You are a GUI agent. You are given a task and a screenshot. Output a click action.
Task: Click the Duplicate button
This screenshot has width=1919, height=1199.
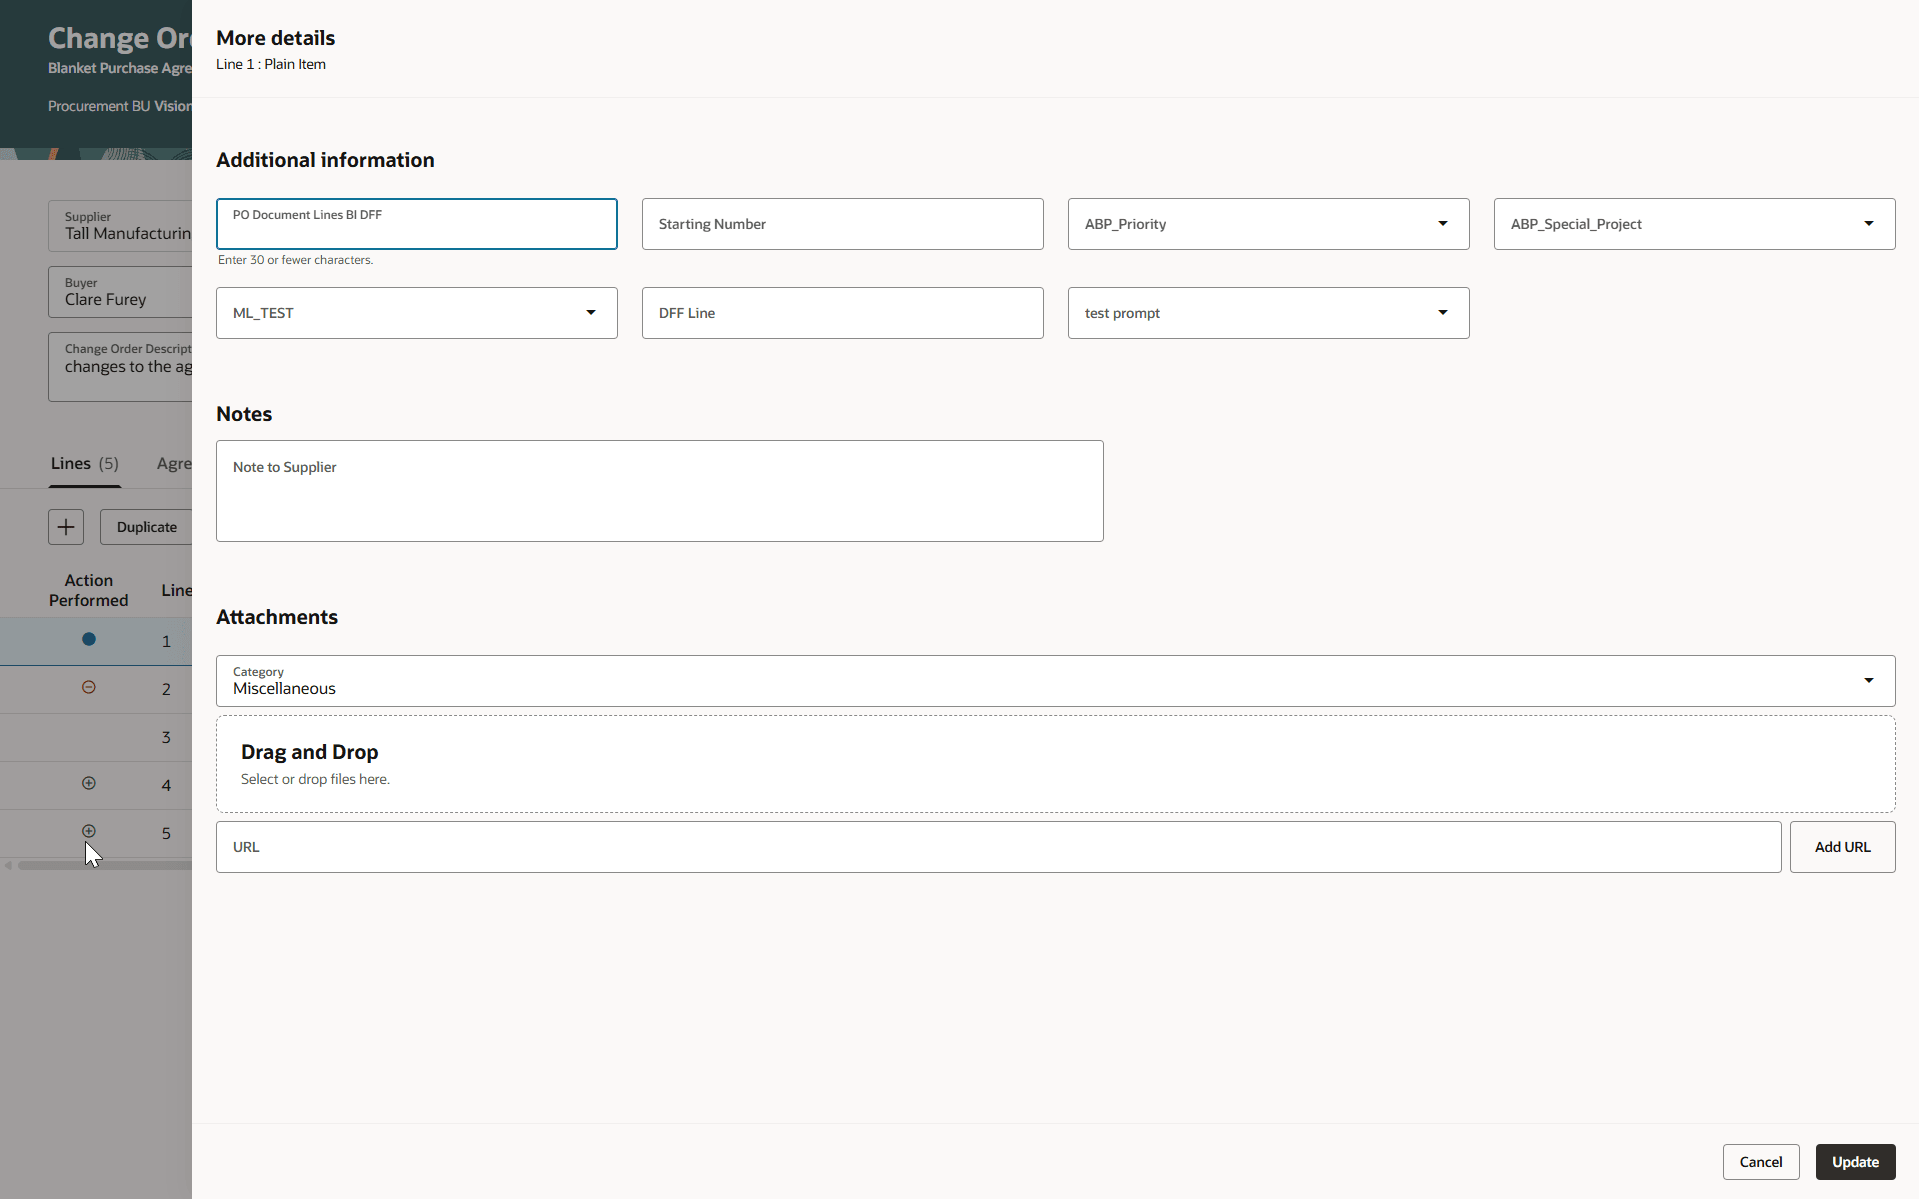(146, 527)
